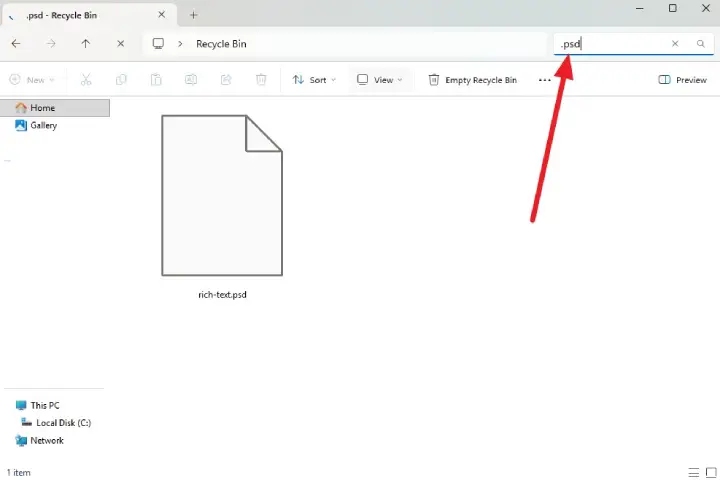Stop loading with the X beside Up arrow
Image resolution: width=720 pixels, height=480 pixels.
click(x=120, y=44)
